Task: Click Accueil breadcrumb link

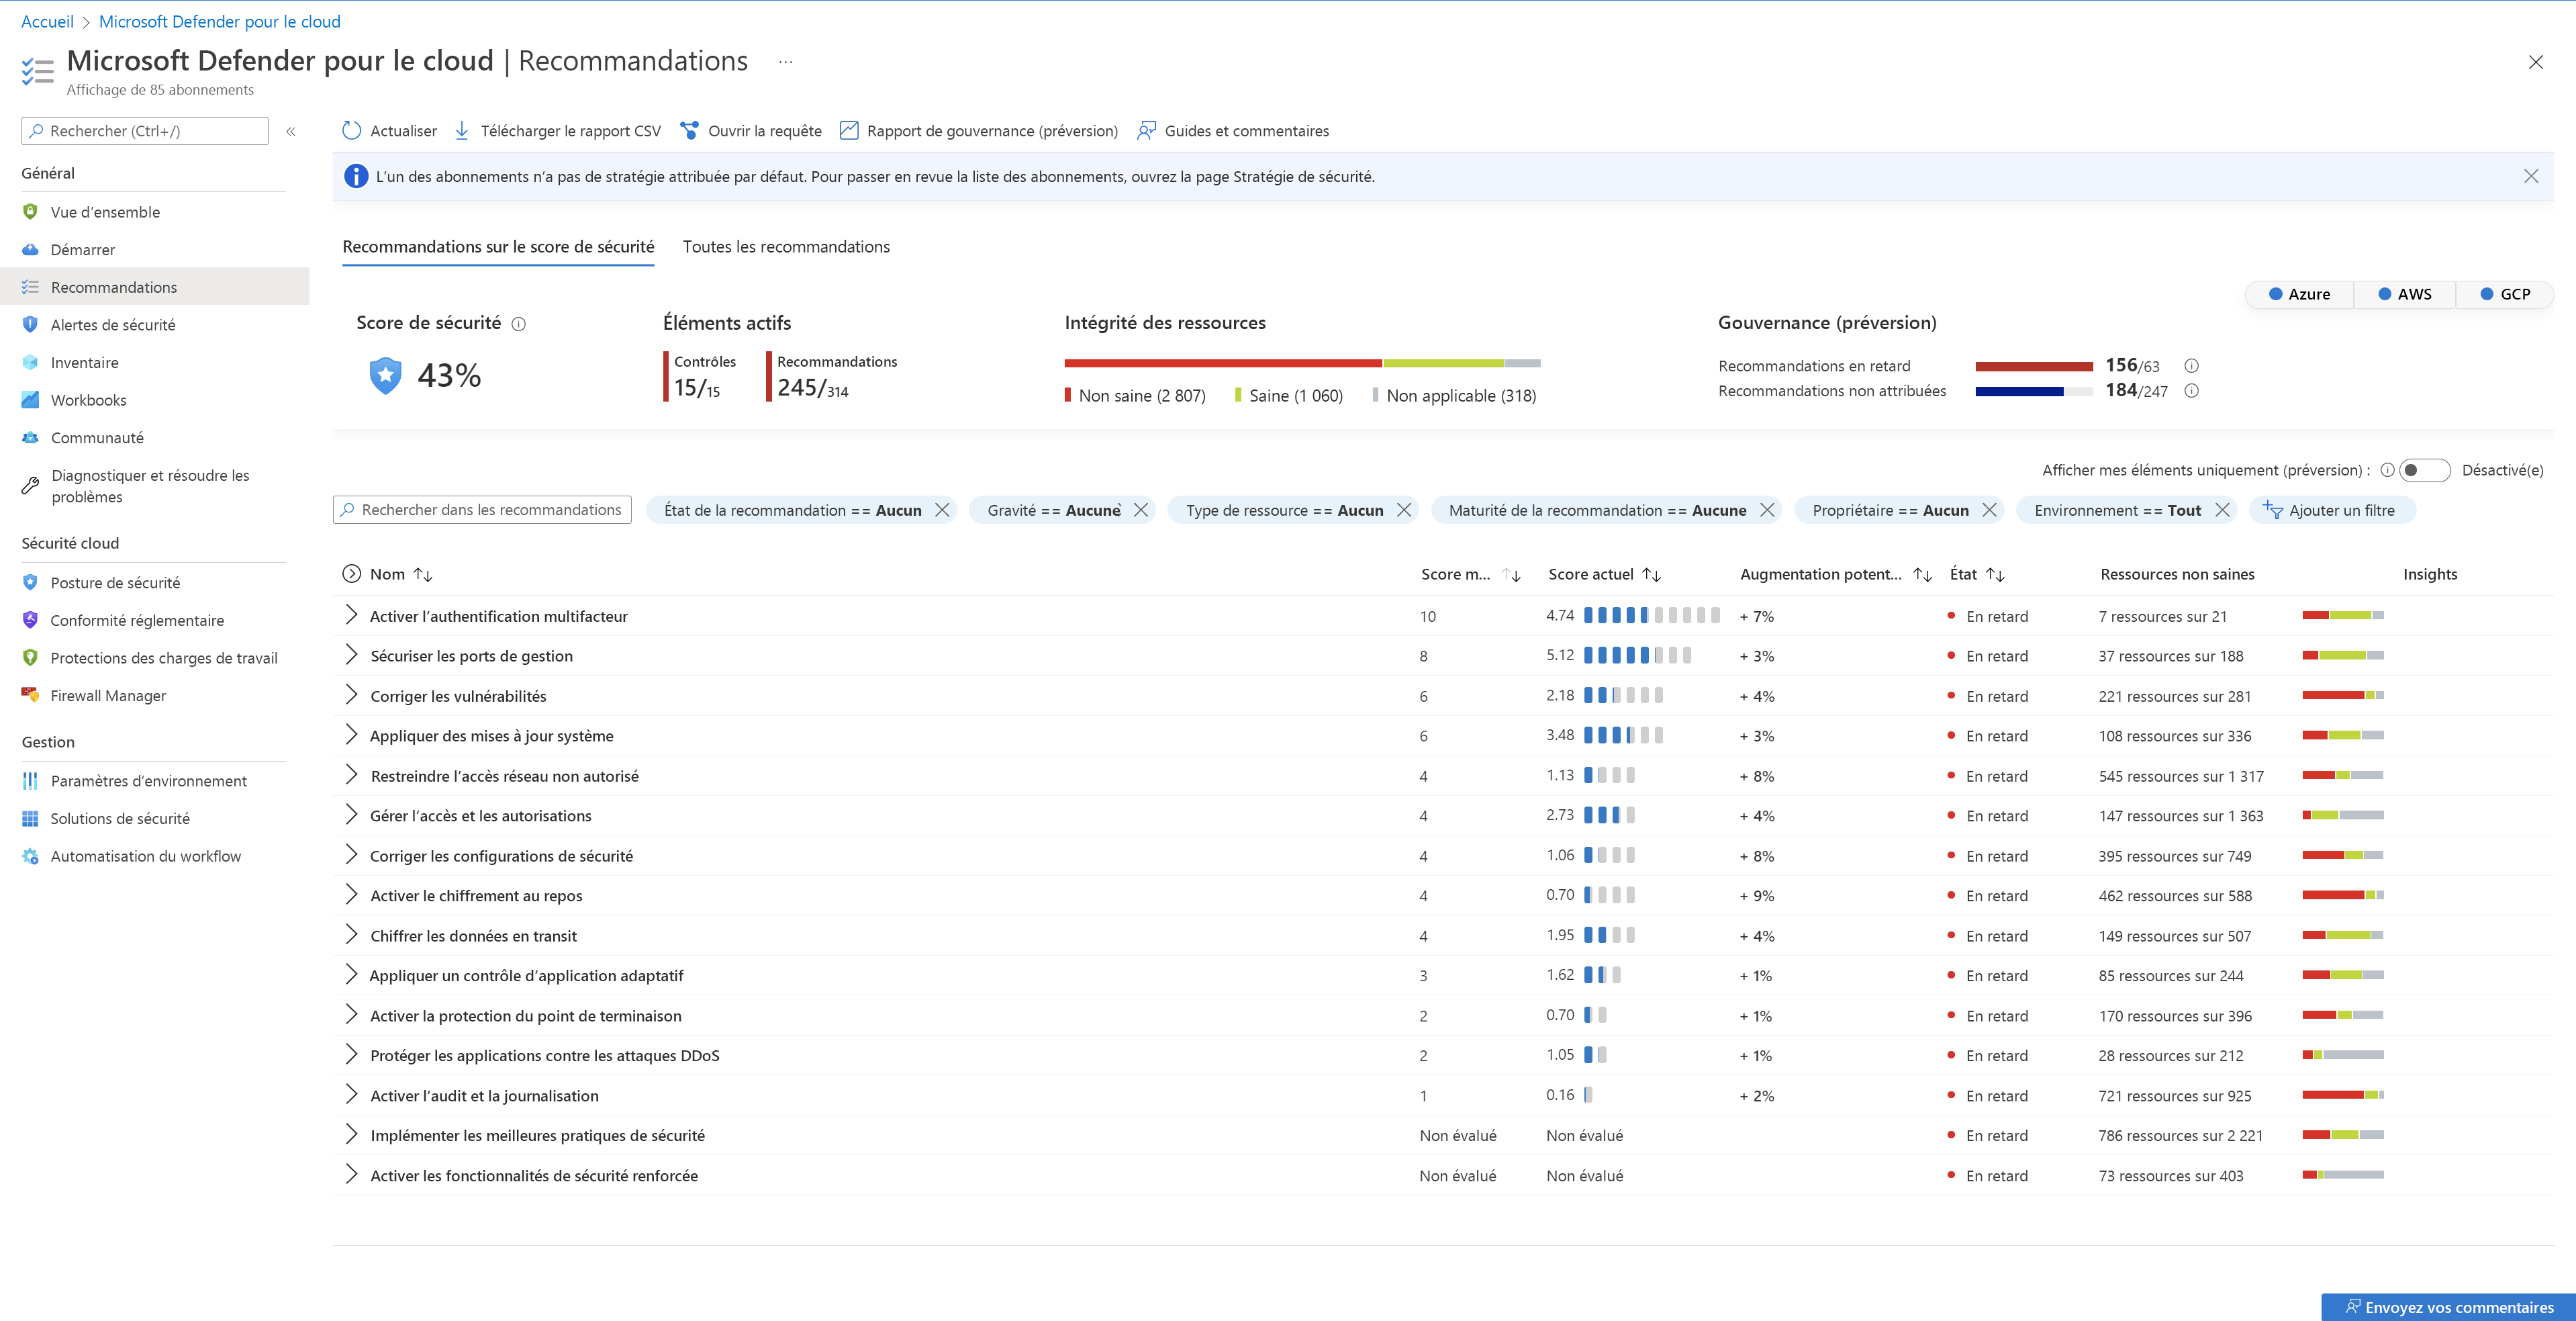Action: point(47,21)
